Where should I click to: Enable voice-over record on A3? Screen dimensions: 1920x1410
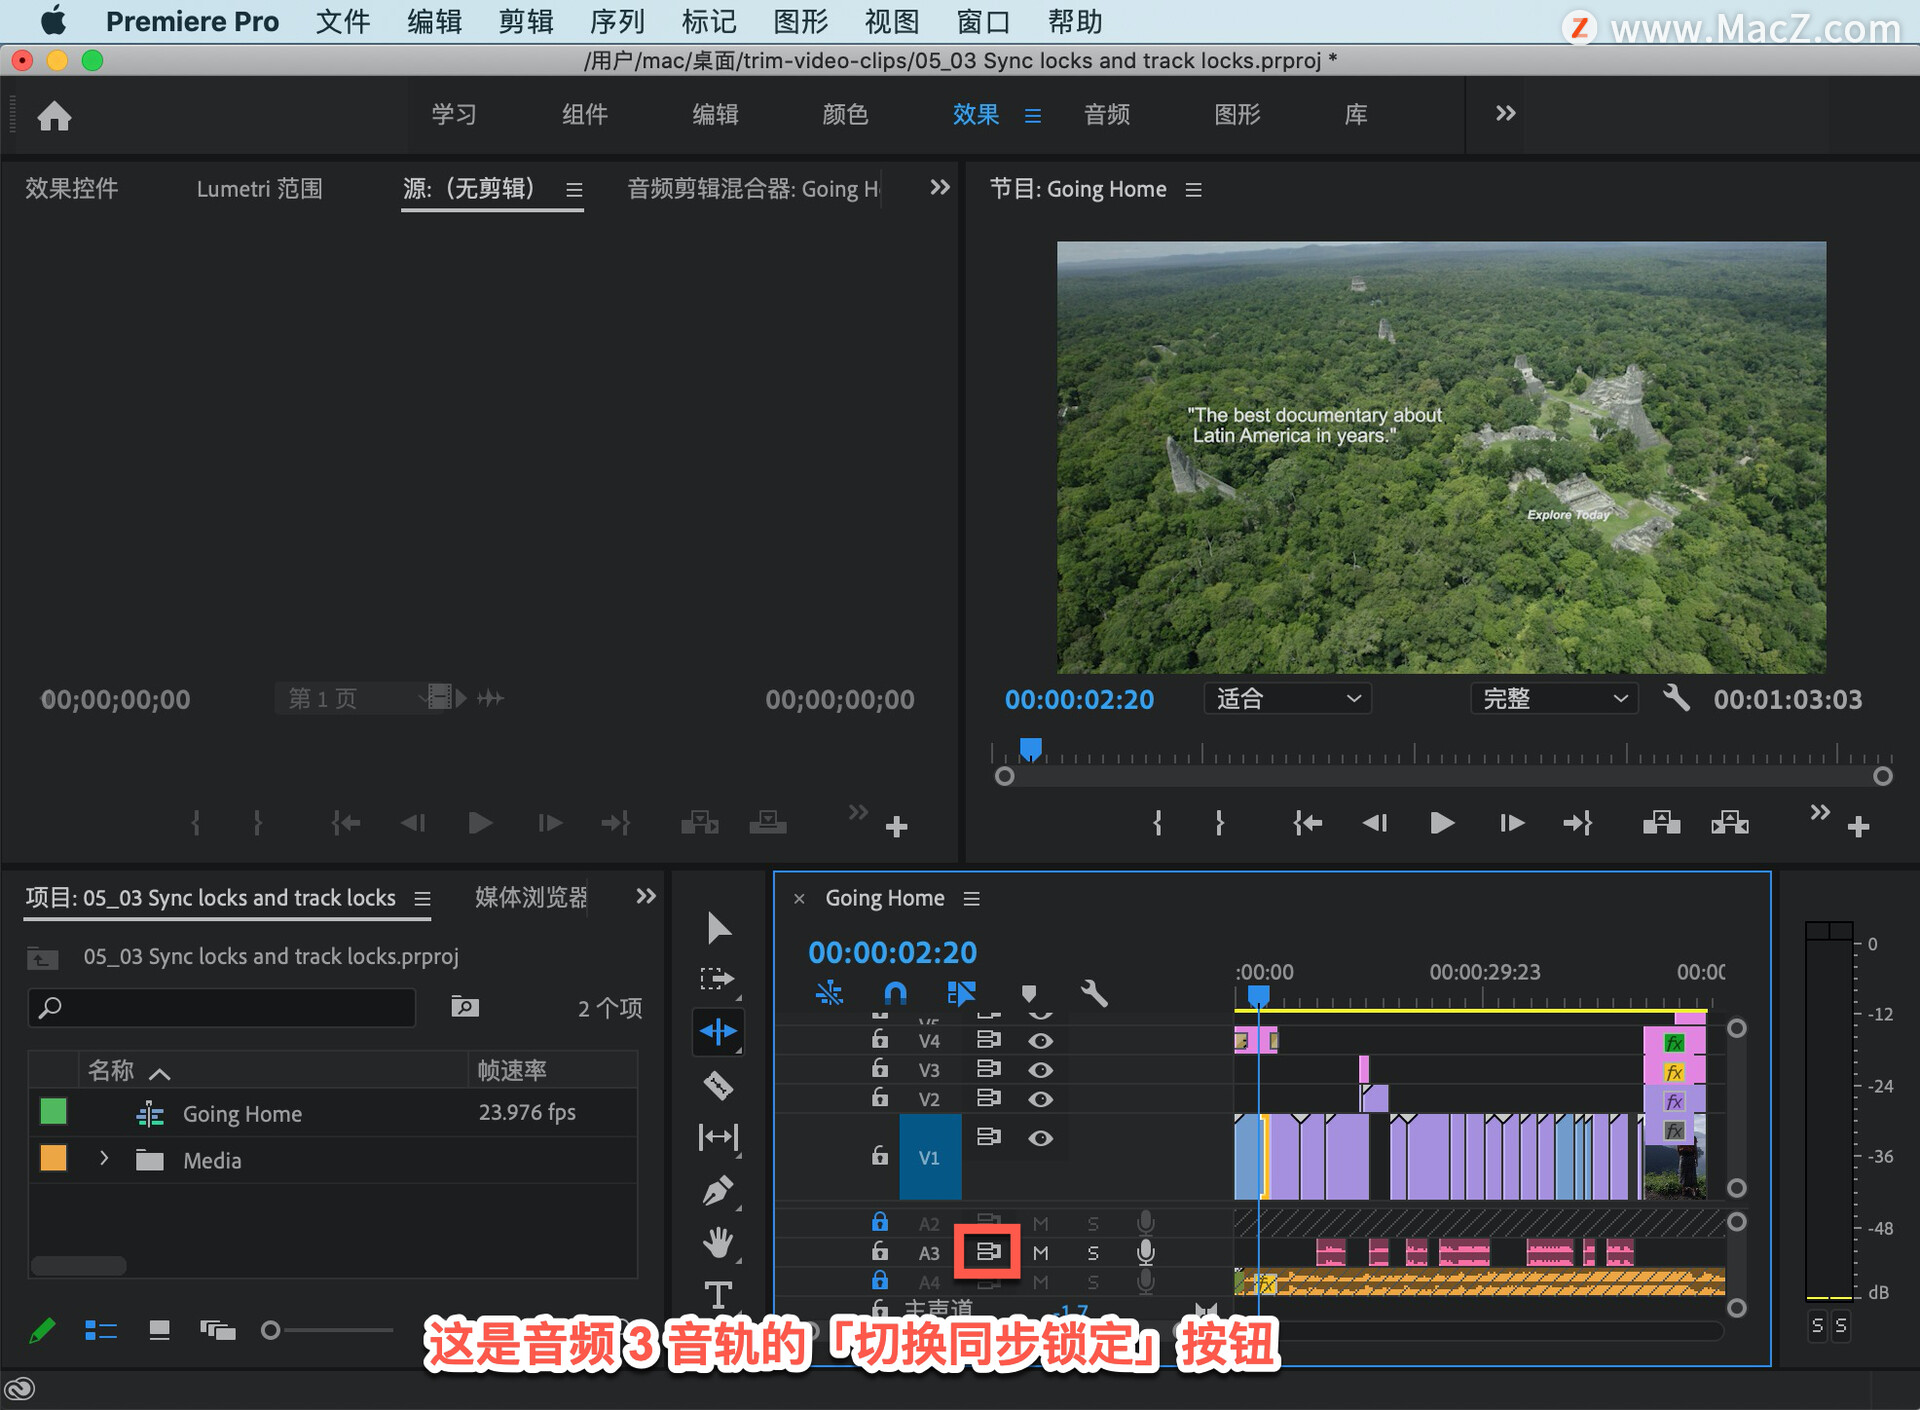(1146, 1252)
